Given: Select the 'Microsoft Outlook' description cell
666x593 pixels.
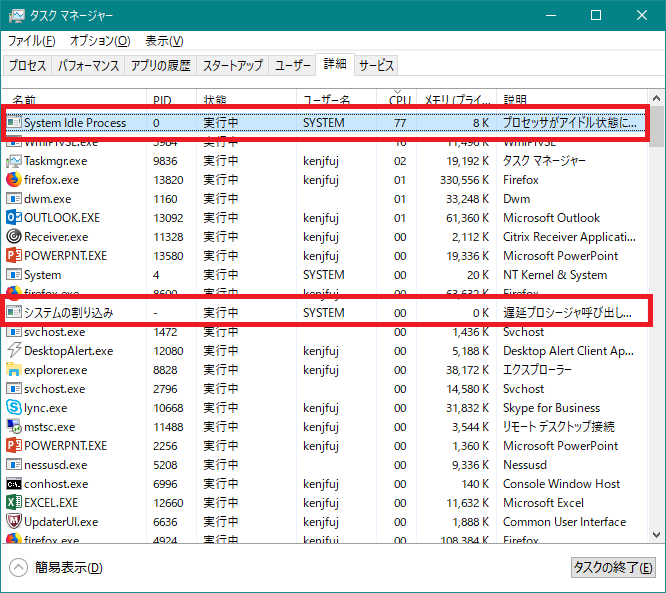Looking at the screenshot, I should [551, 218].
